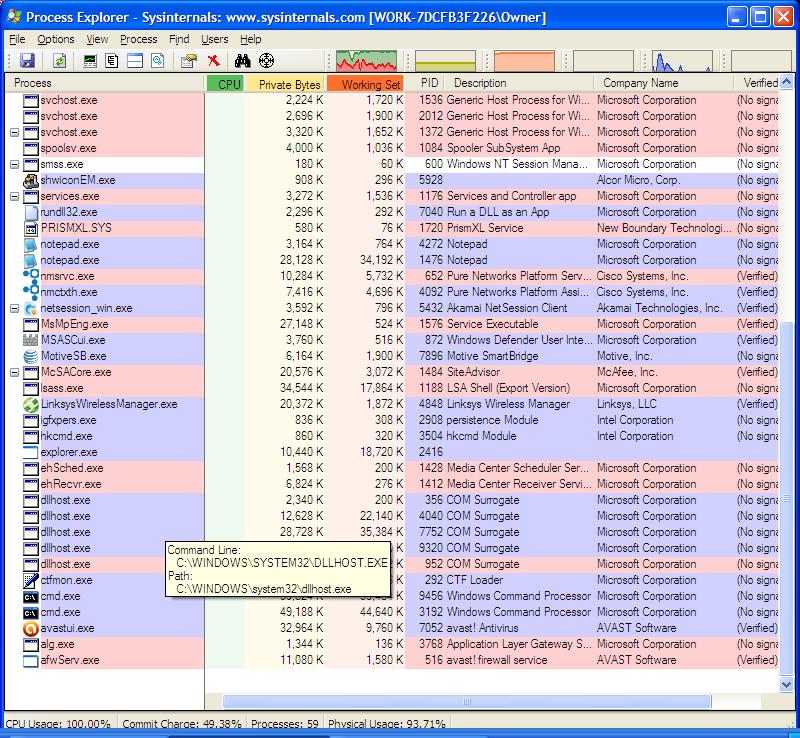Sort by the CPU column header
The image size is (800, 738).
pos(225,83)
